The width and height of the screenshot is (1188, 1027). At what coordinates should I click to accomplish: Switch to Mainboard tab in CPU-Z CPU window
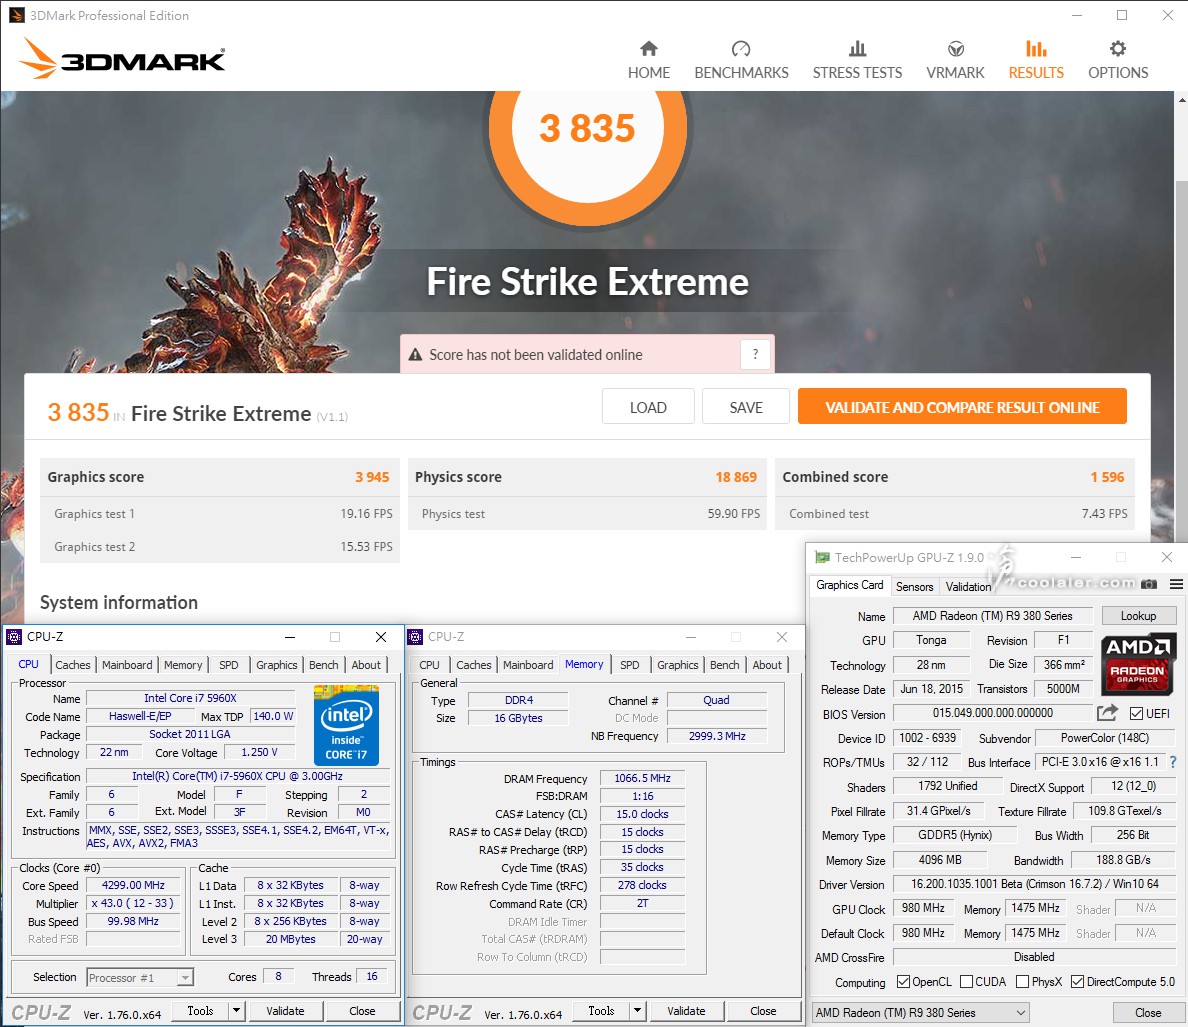(x=127, y=665)
